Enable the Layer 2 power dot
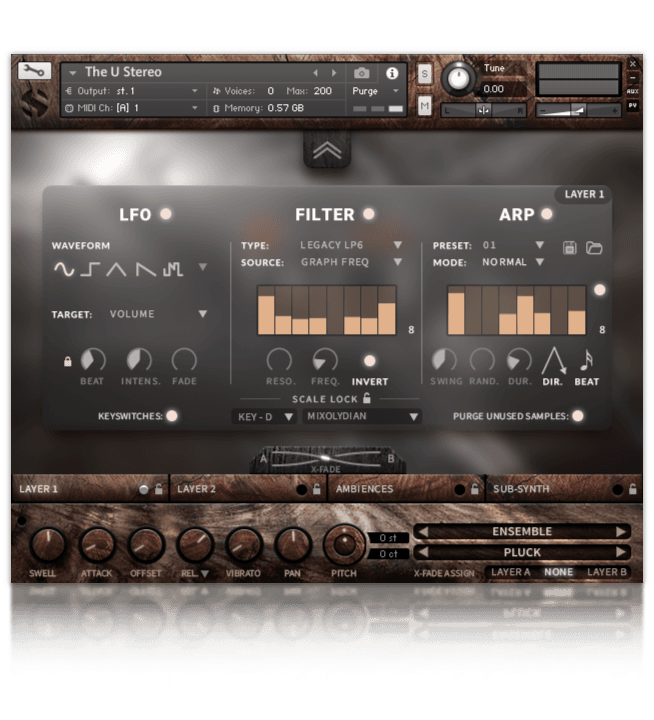 [x=302, y=490]
